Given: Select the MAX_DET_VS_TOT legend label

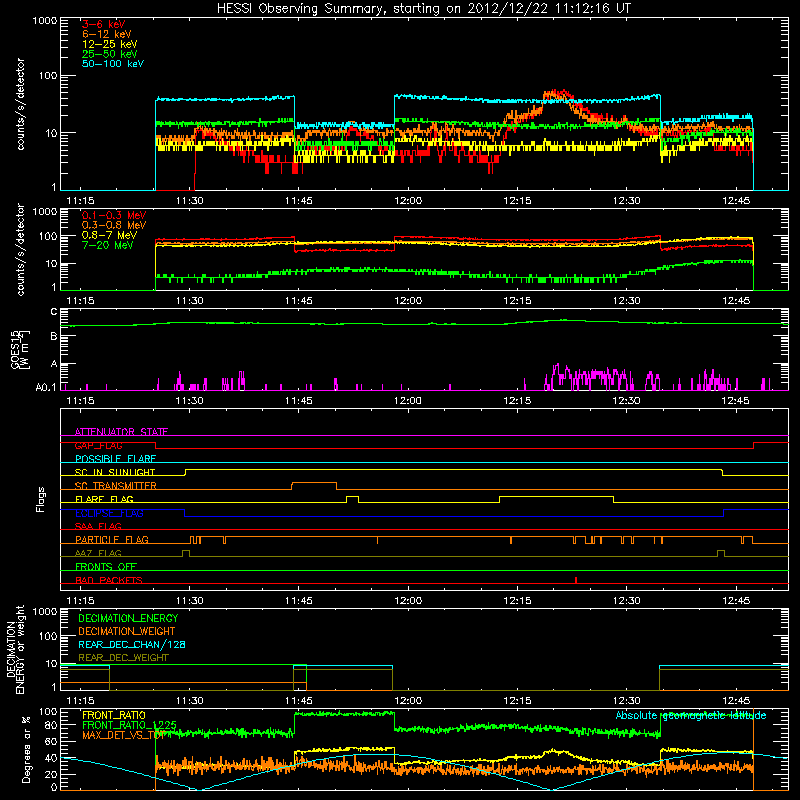Looking at the screenshot, I should coord(123,735).
